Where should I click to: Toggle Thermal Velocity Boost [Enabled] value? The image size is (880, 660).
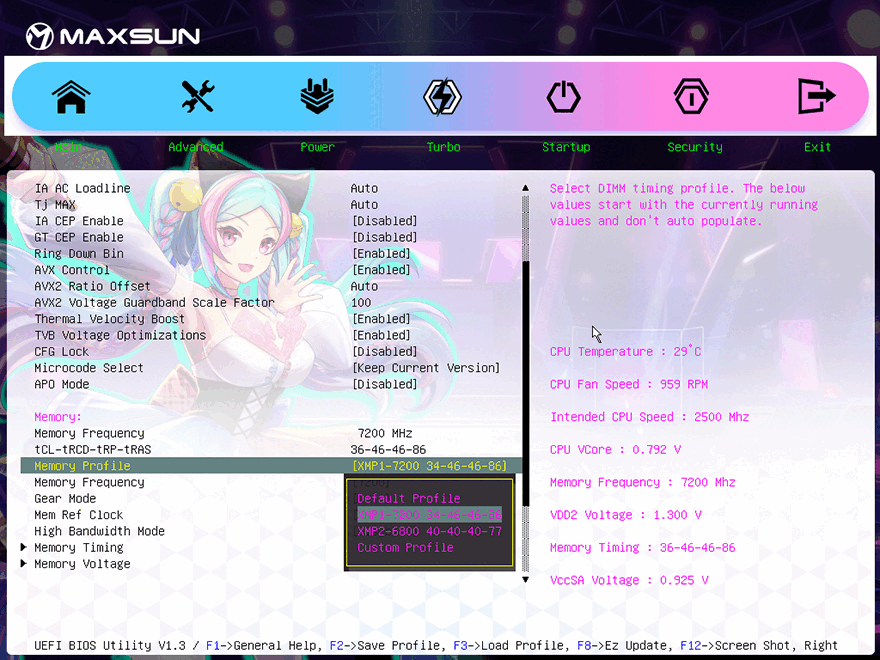coord(382,319)
